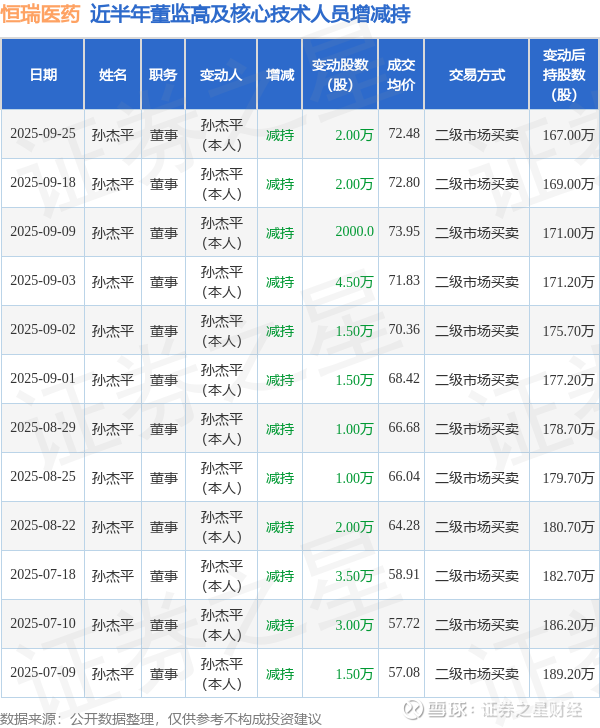This screenshot has height=728, width=600.
Task: Select the 变动人 column header
Action: pos(221,75)
